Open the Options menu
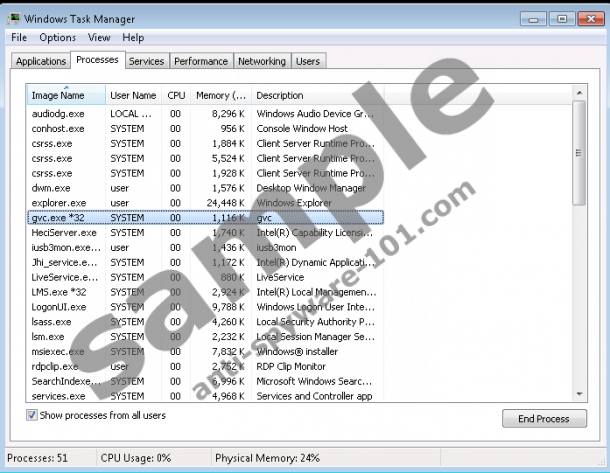610x473 pixels. [57, 38]
